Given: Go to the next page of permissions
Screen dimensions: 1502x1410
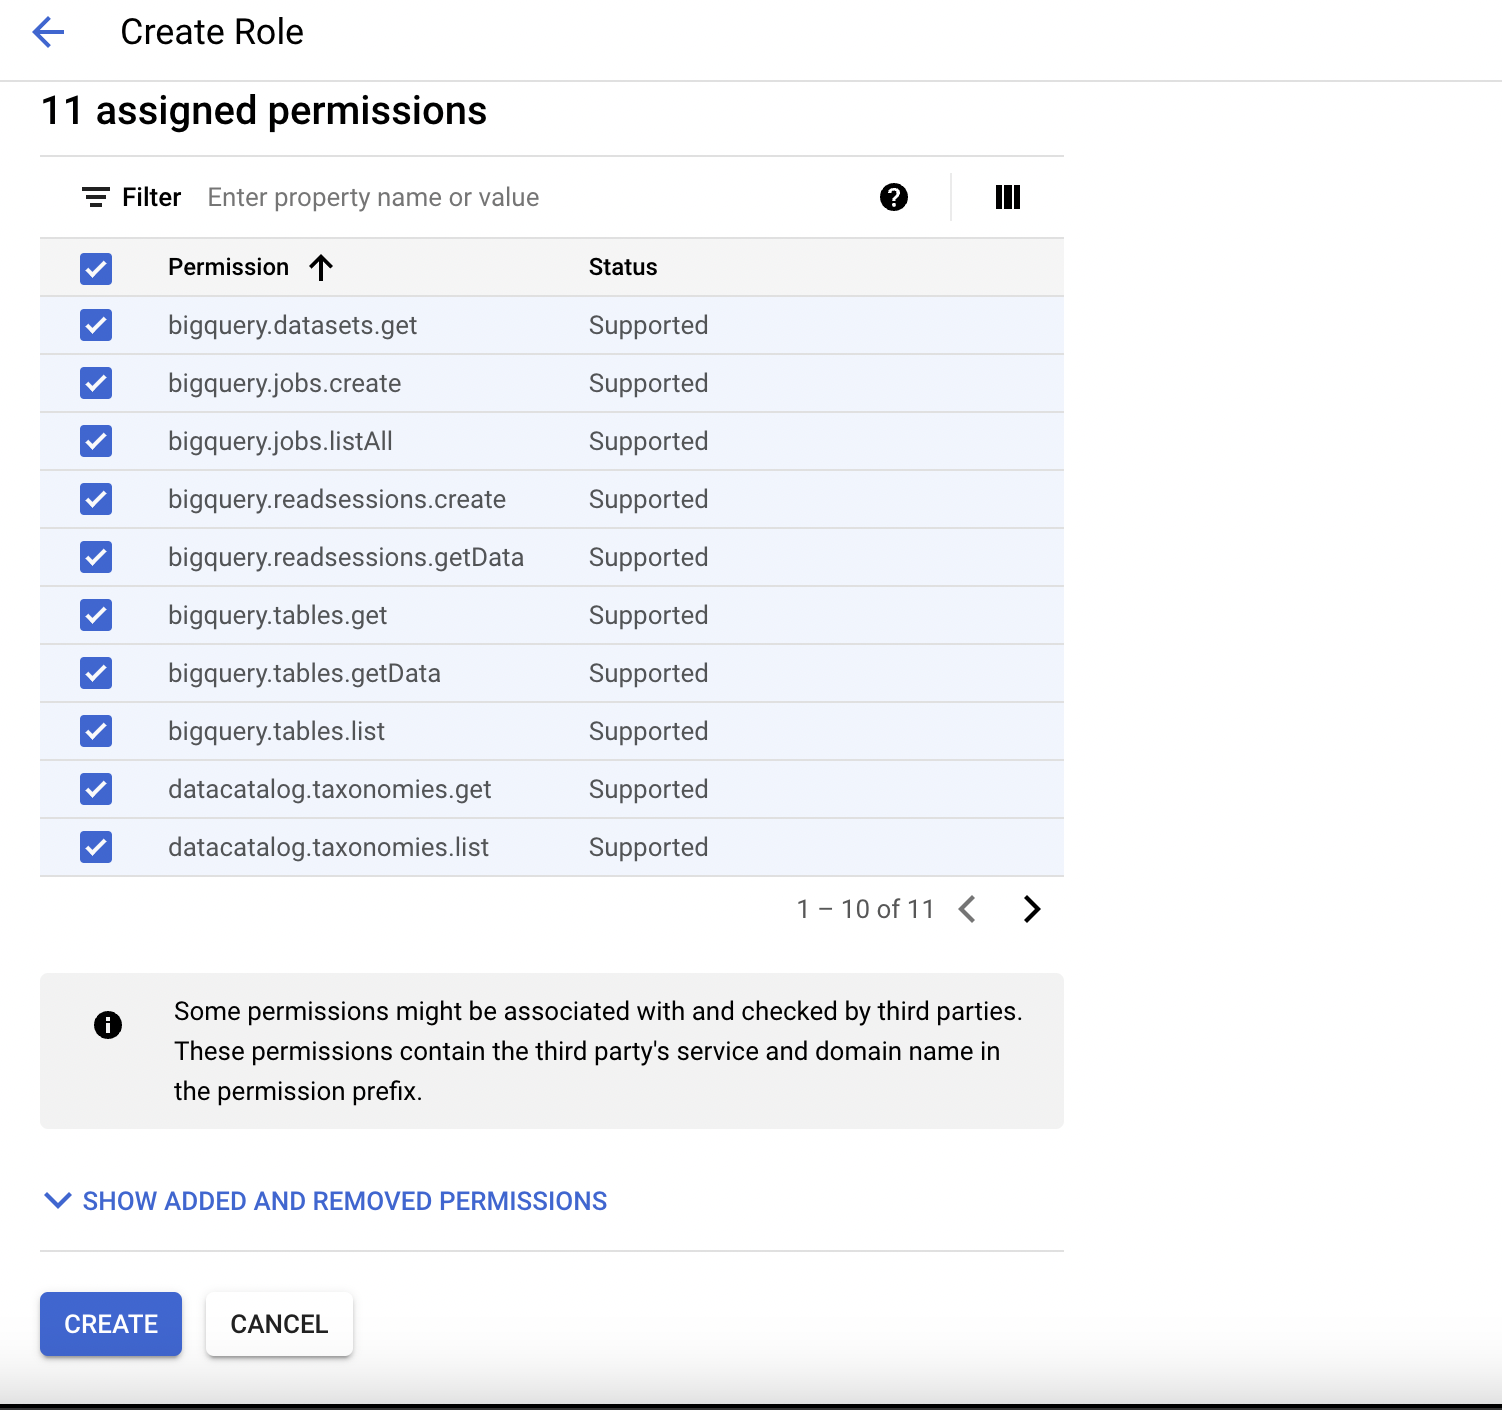Looking at the screenshot, I should [x=1031, y=909].
